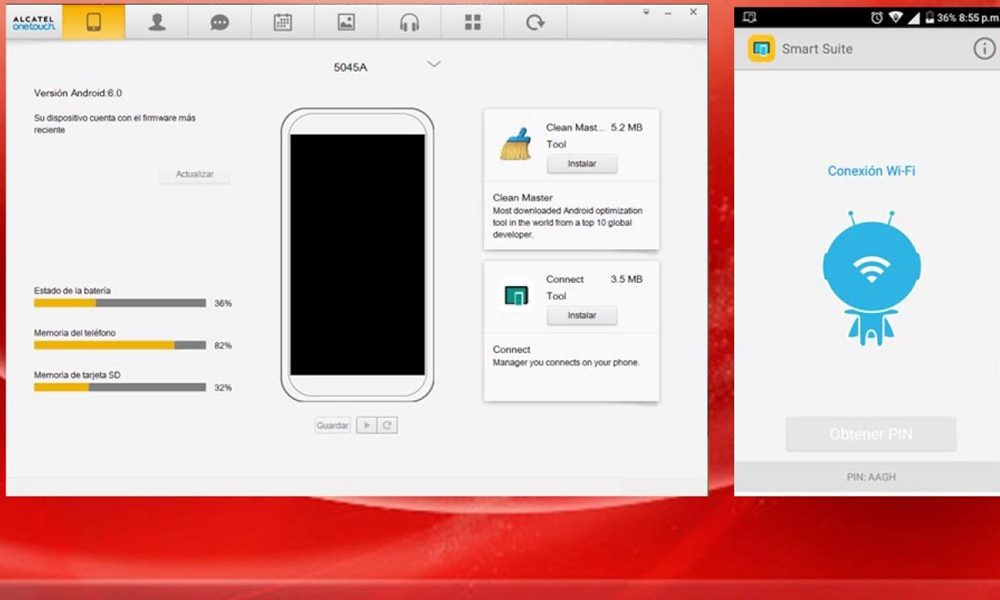Tap the alarm clock status icon
The height and width of the screenshot is (600, 1000).
coord(877,18)
